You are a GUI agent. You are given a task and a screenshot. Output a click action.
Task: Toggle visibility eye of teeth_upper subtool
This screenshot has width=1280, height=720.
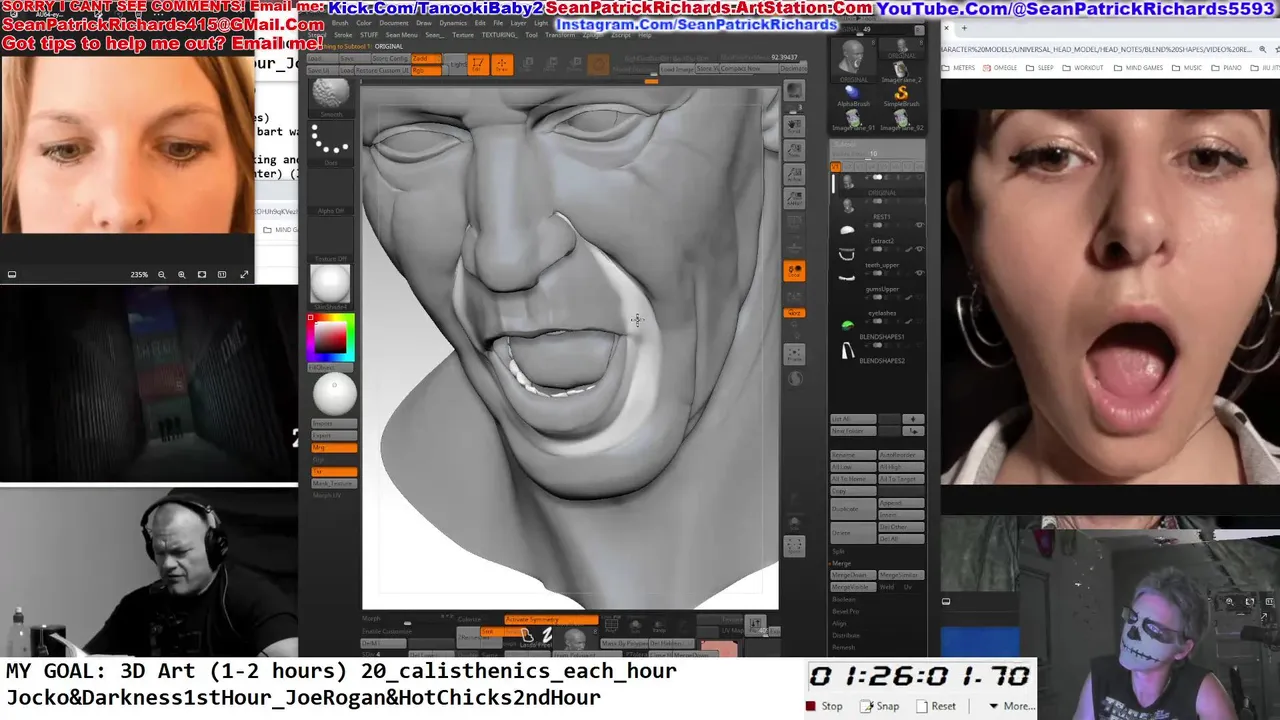tap(919, 249)
